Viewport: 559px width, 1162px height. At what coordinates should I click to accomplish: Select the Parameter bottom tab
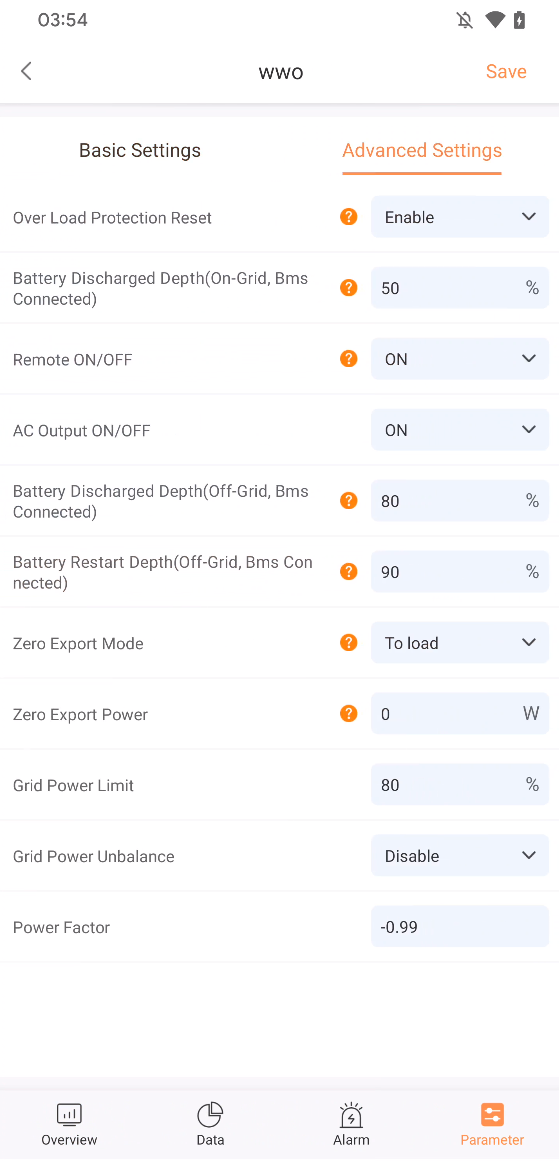[492, 1124]
